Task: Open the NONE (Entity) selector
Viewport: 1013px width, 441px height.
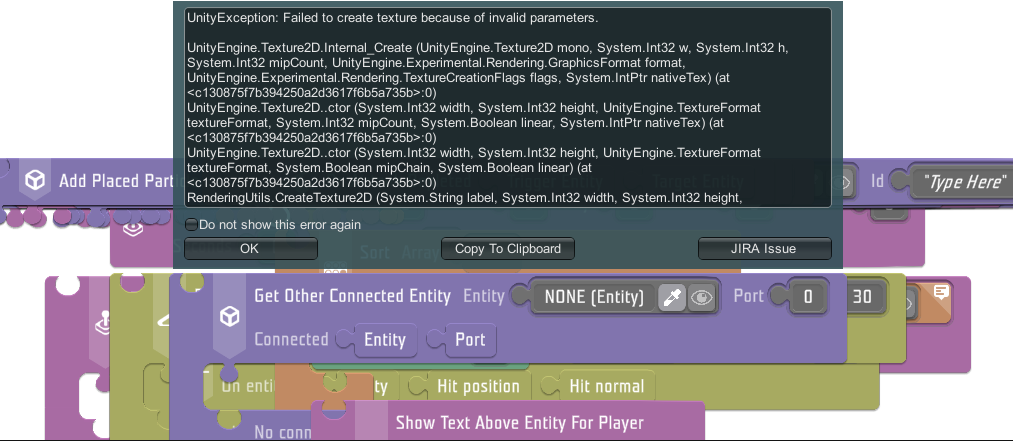Action: coord(592,297)
